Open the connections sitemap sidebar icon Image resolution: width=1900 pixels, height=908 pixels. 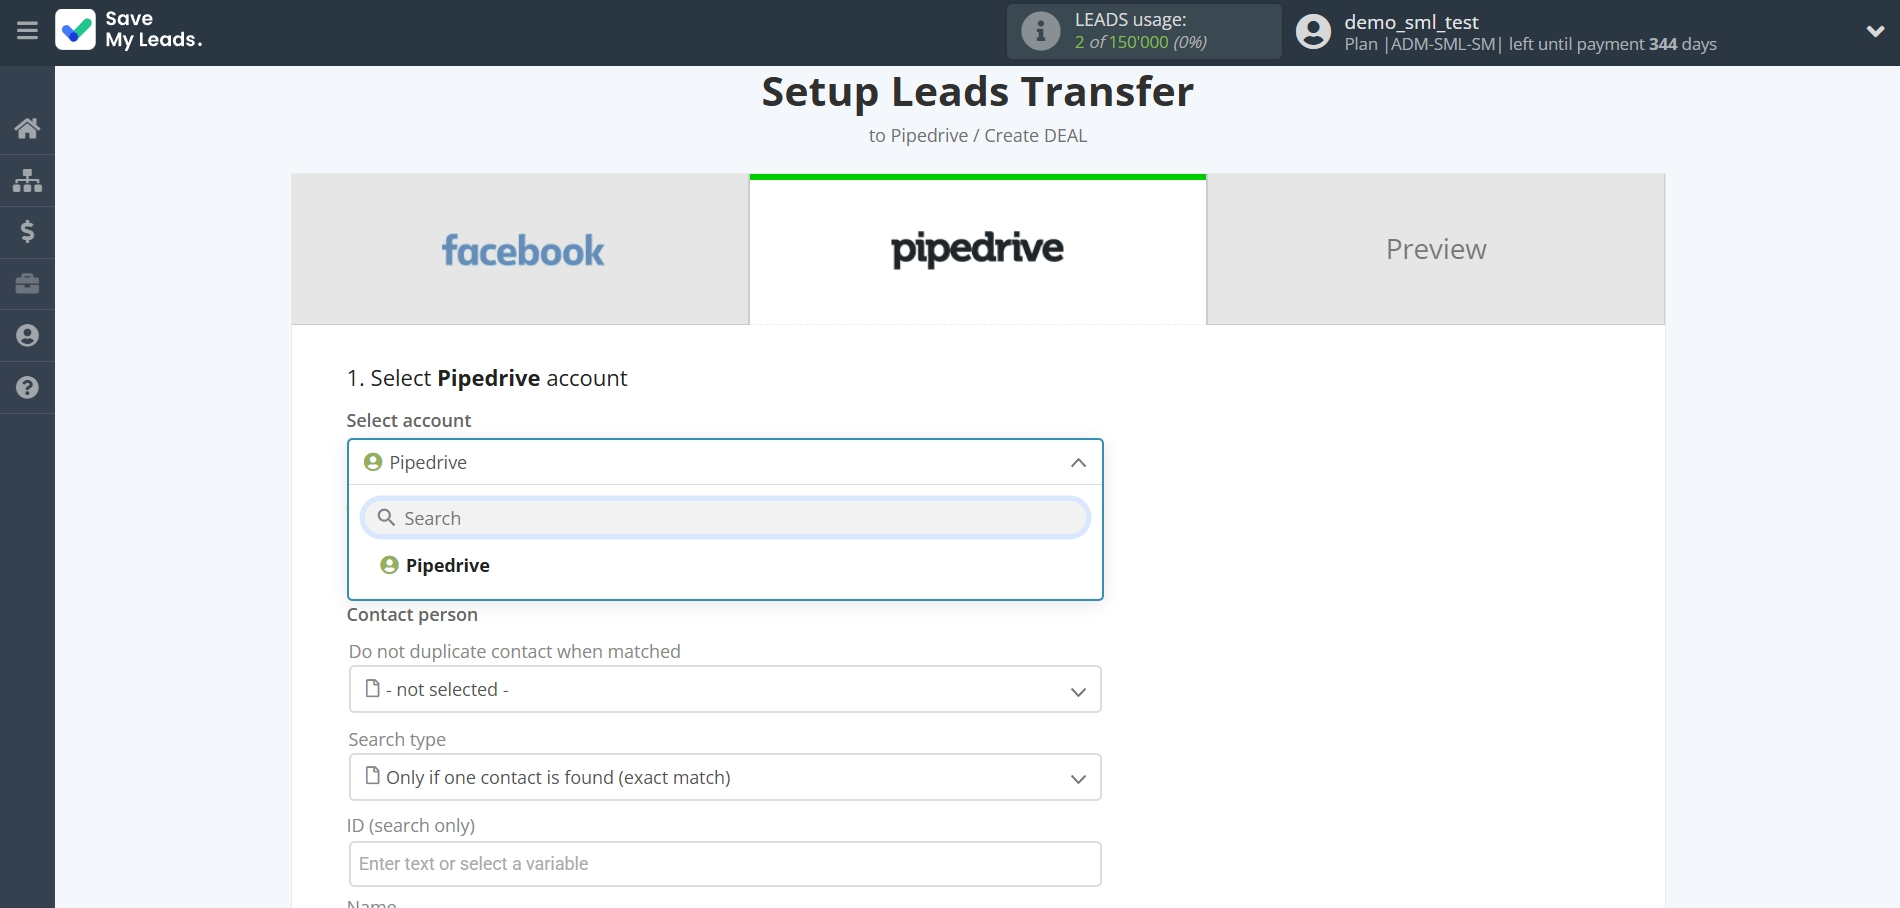pos(27,180)
